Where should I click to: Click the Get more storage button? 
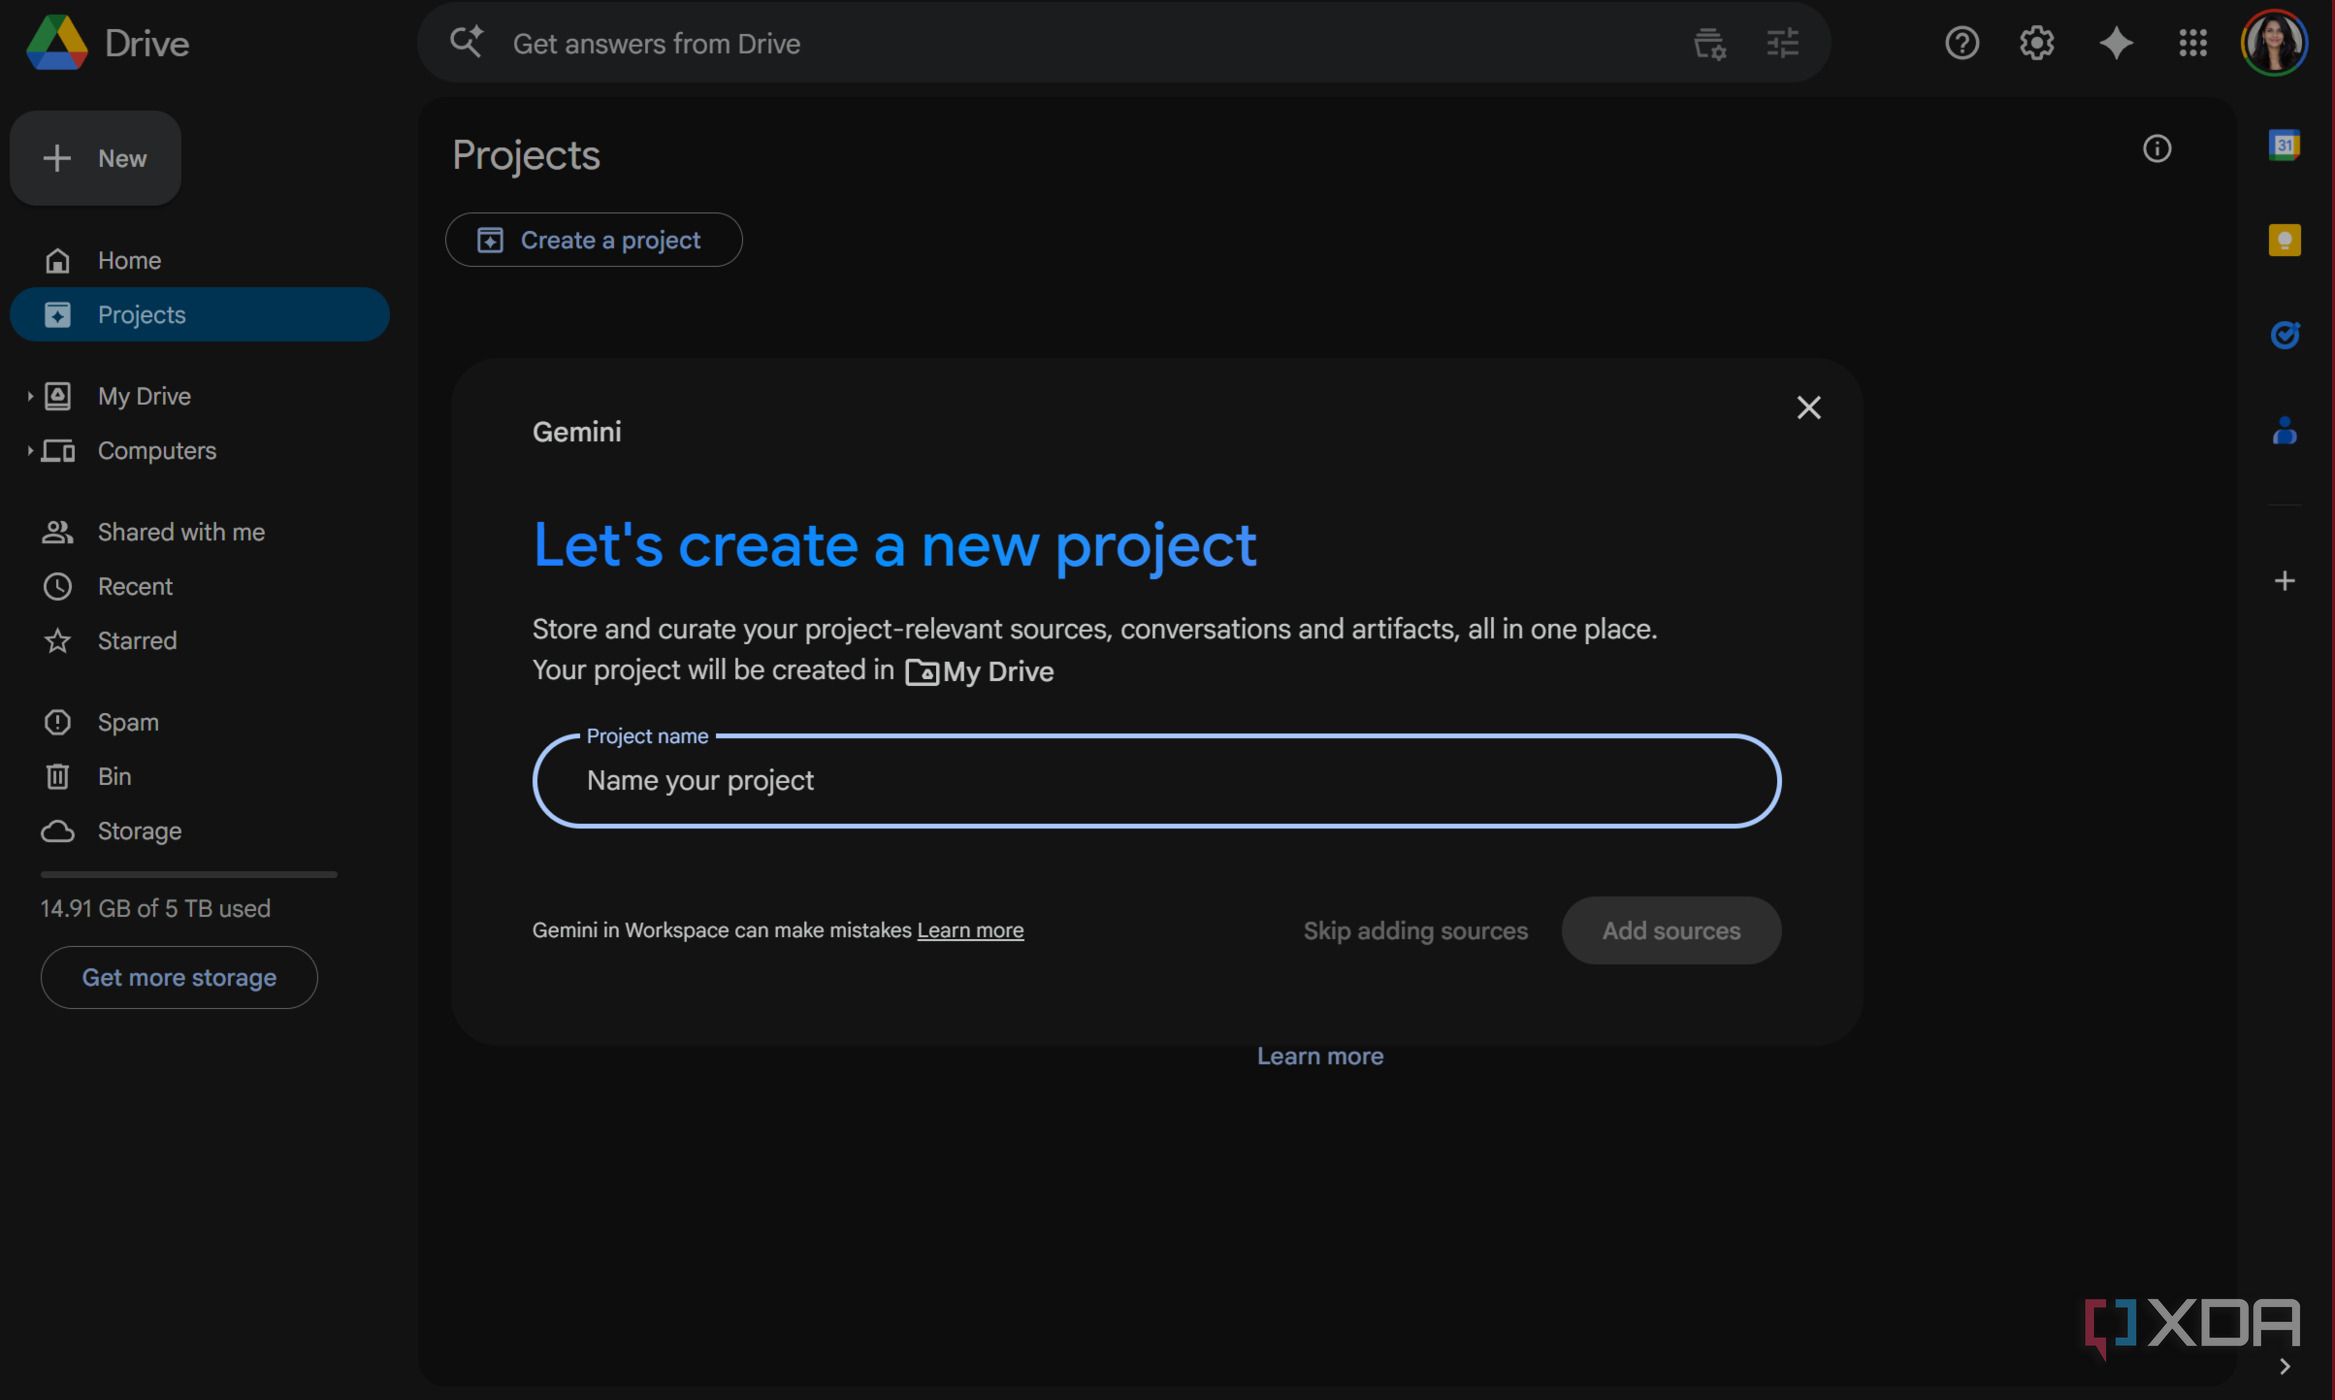pyautogui.click(x=179, y=978)
